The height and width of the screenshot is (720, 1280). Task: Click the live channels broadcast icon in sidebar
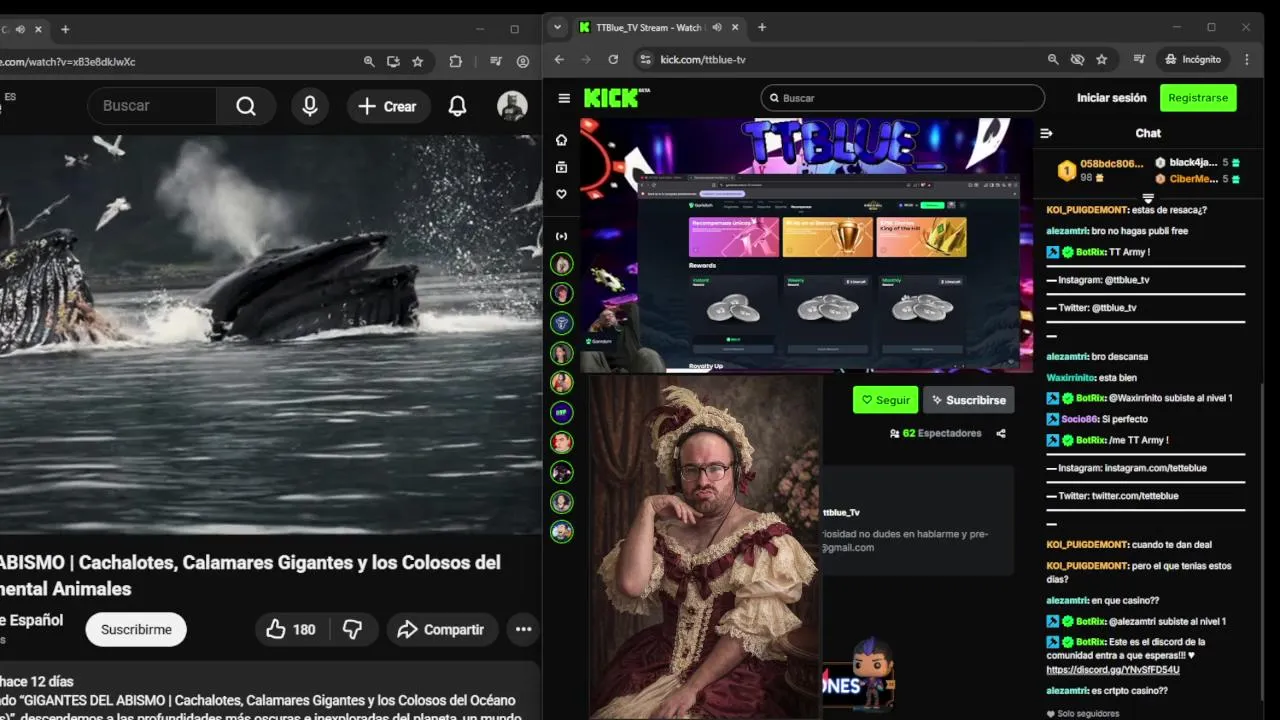(562, 236)
